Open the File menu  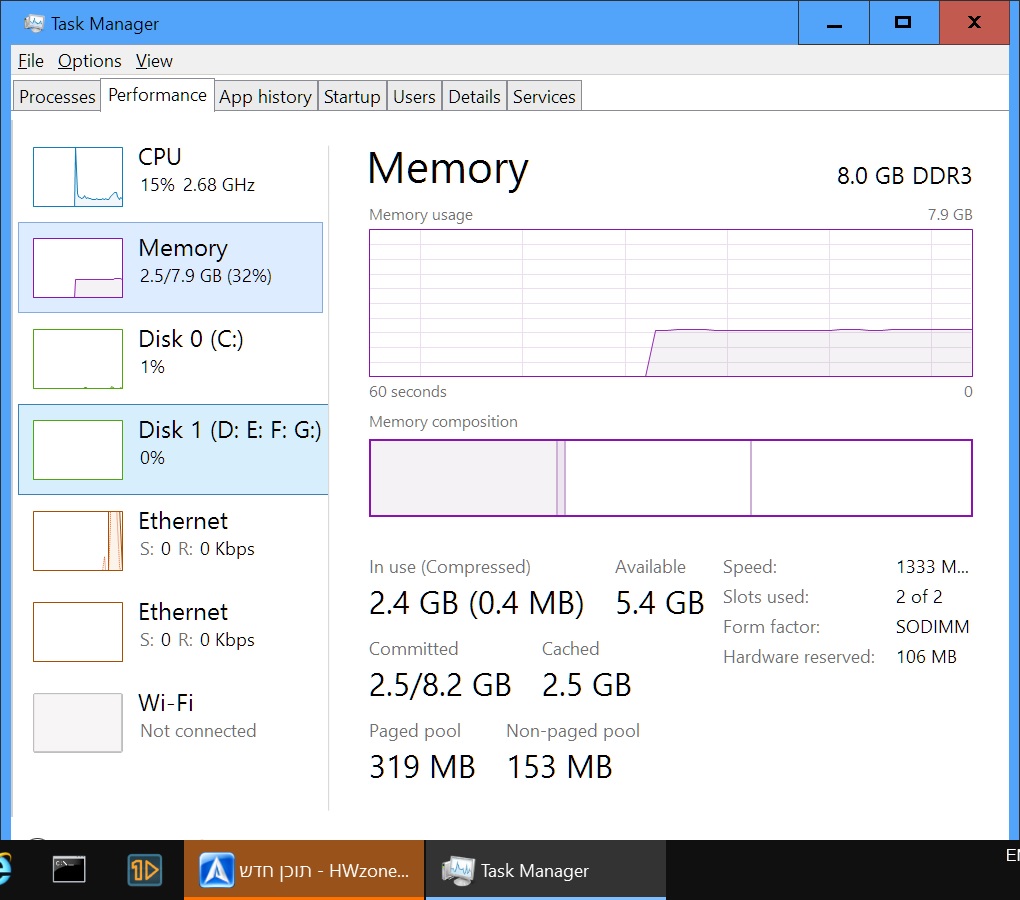(31, 60)
